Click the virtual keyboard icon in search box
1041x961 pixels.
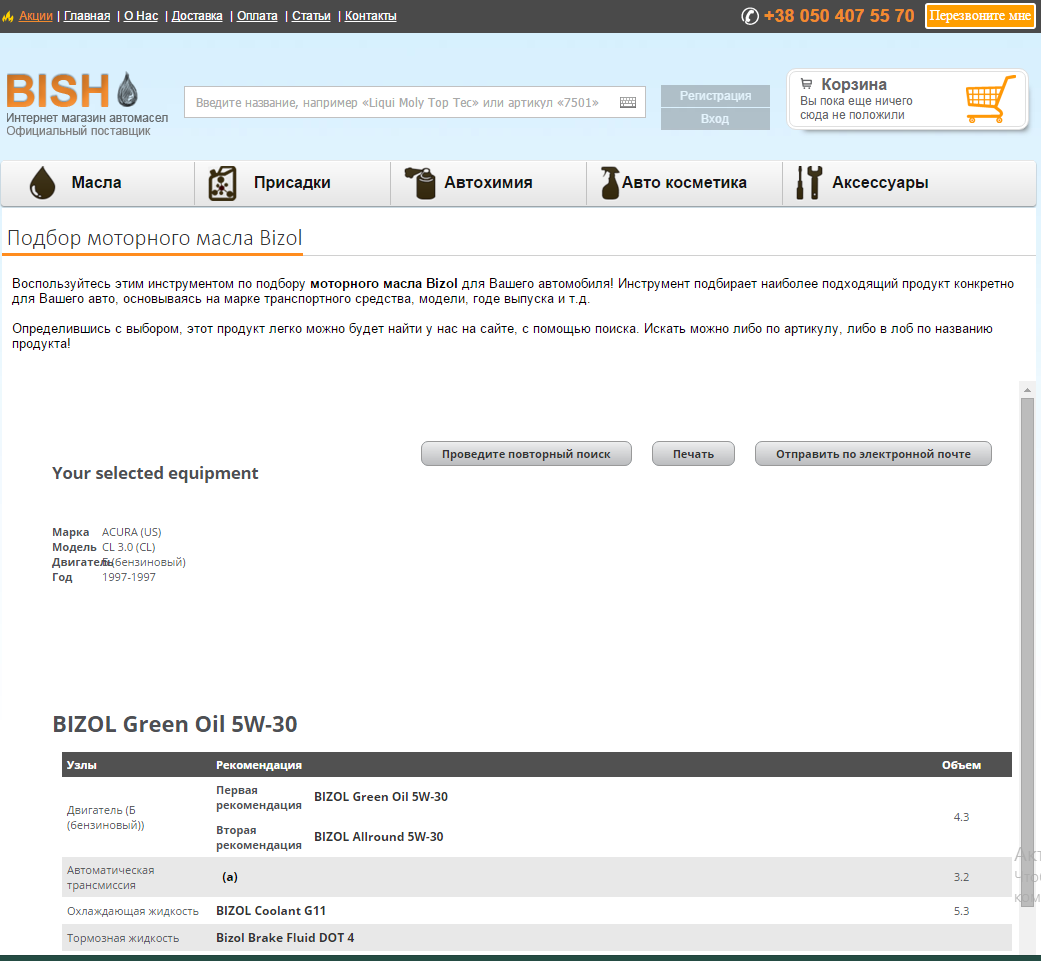628,102
